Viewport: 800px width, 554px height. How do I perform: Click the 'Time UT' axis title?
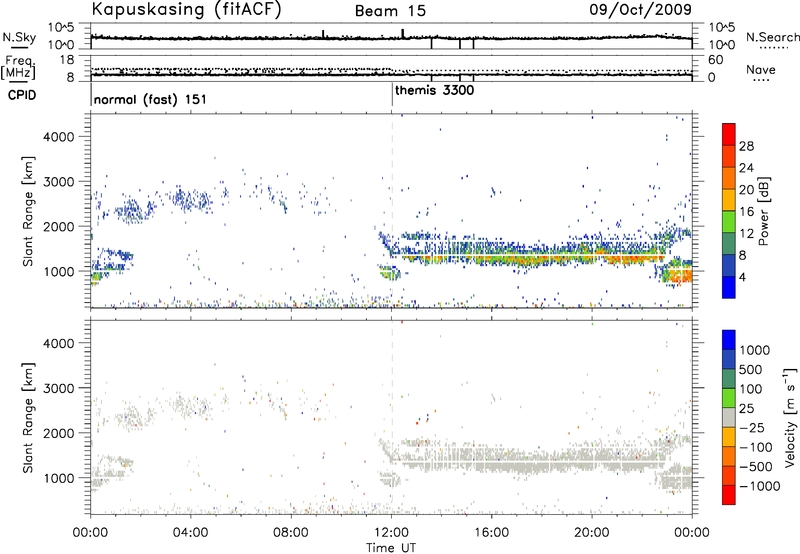point(391,548)
